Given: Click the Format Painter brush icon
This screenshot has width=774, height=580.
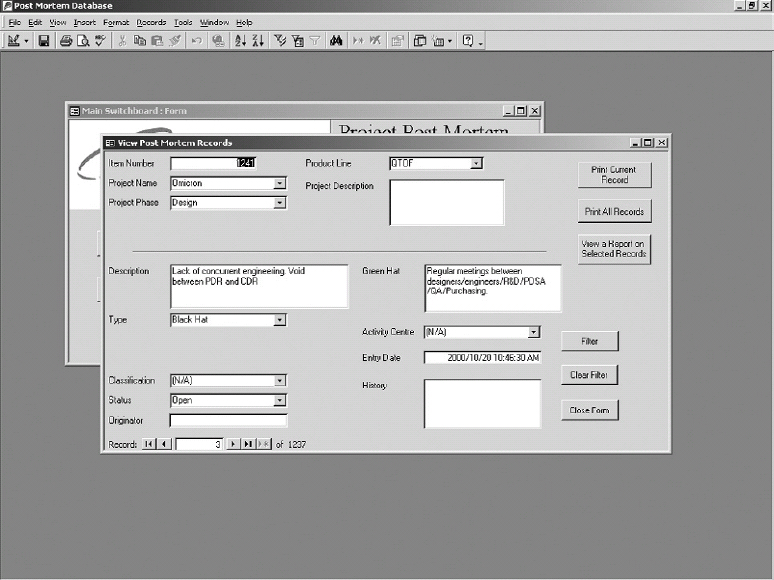Looking at the screenshot, I should [175, 41].
